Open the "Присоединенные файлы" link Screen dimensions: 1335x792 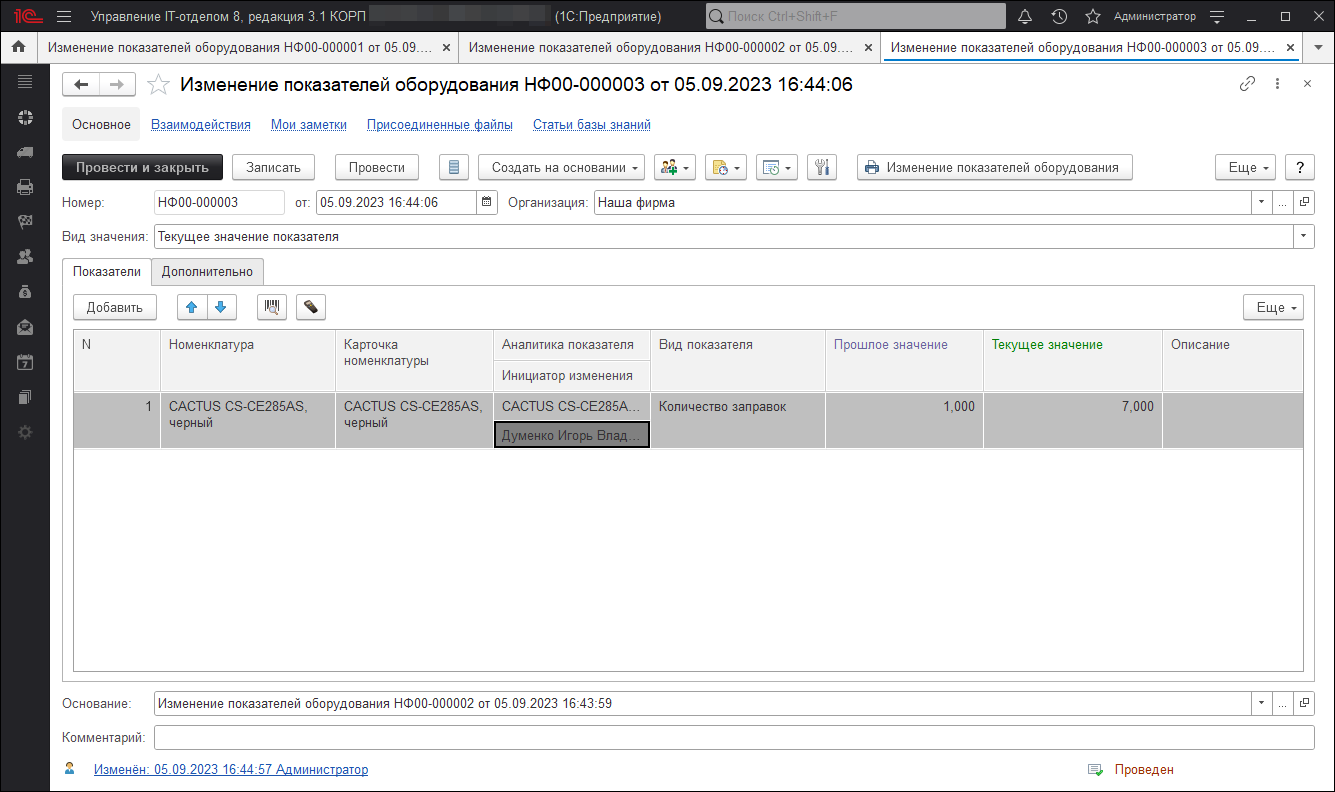(439, 125)
